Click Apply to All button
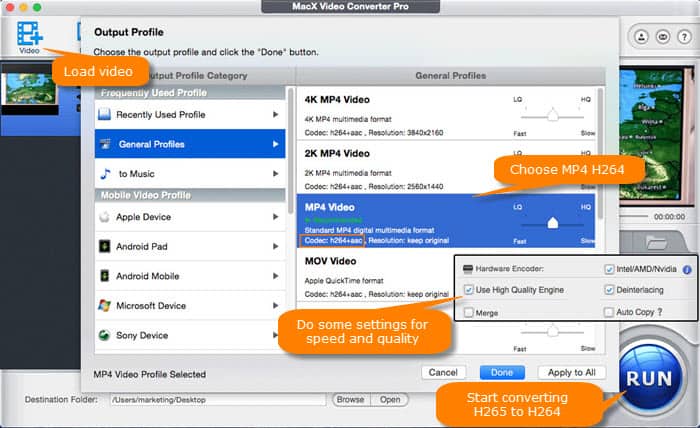700x428 pixels. coord(571,372)
